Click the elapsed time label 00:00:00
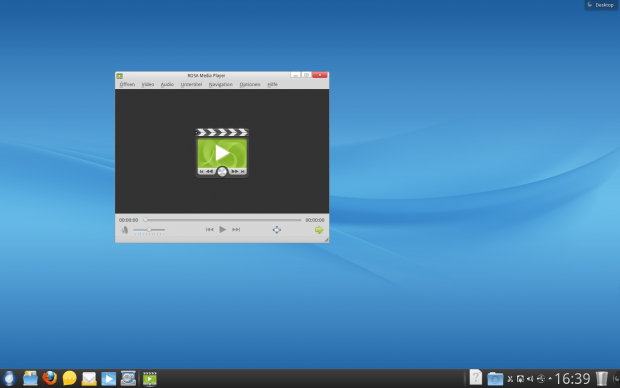The image size is (620, 388). [129, 220]
